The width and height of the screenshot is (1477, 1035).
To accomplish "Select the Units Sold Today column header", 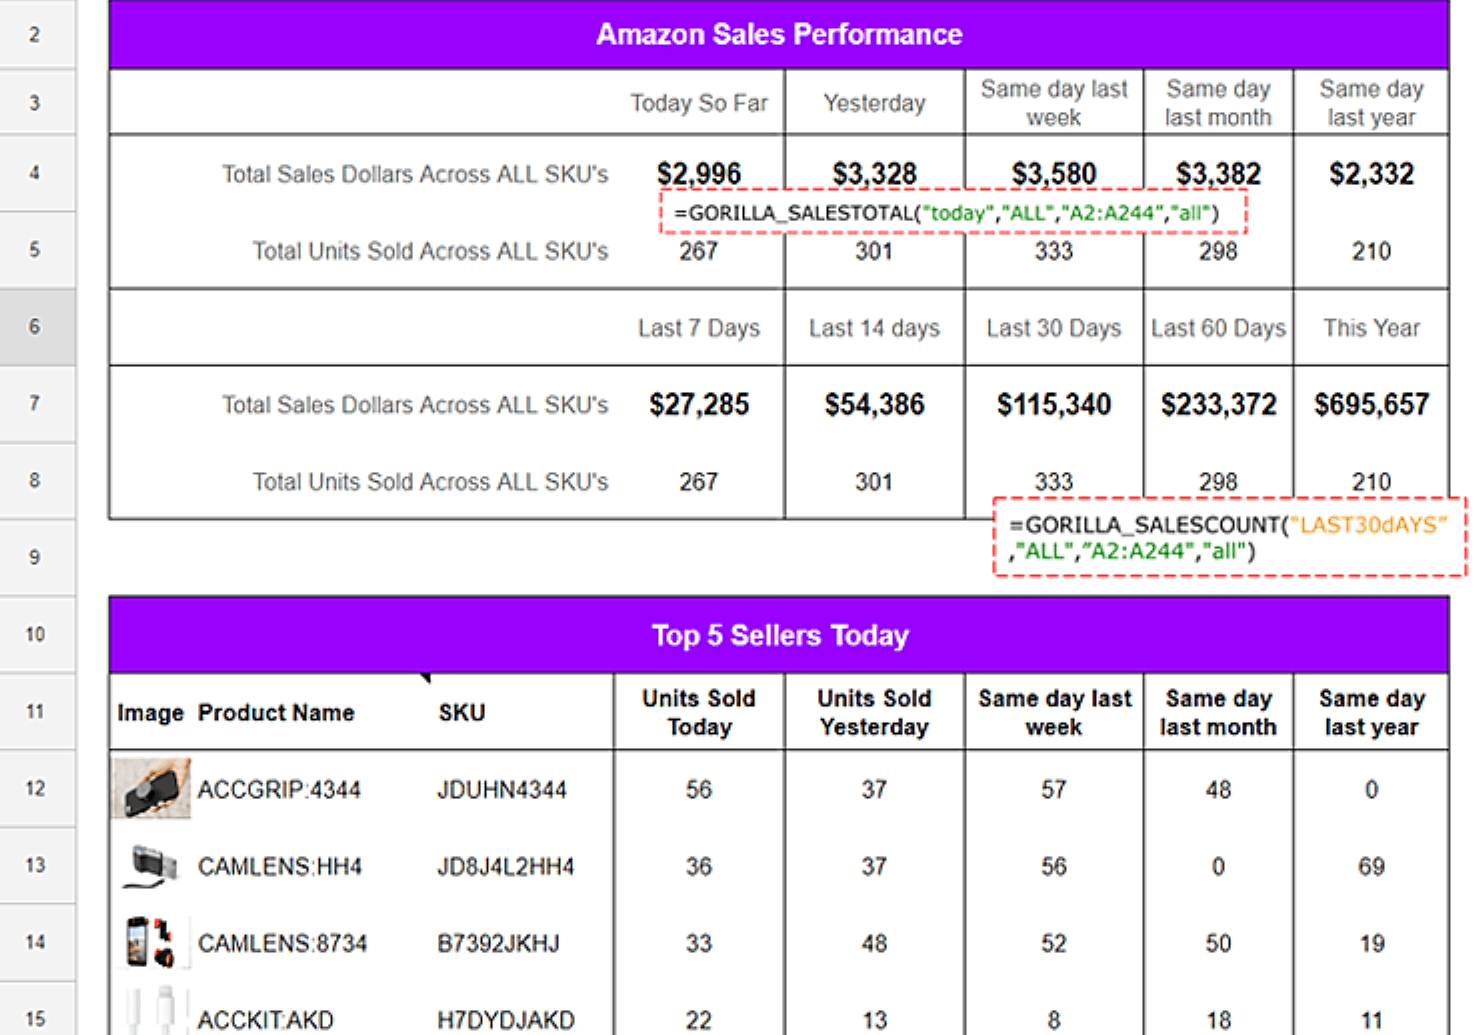I will 698,712.
